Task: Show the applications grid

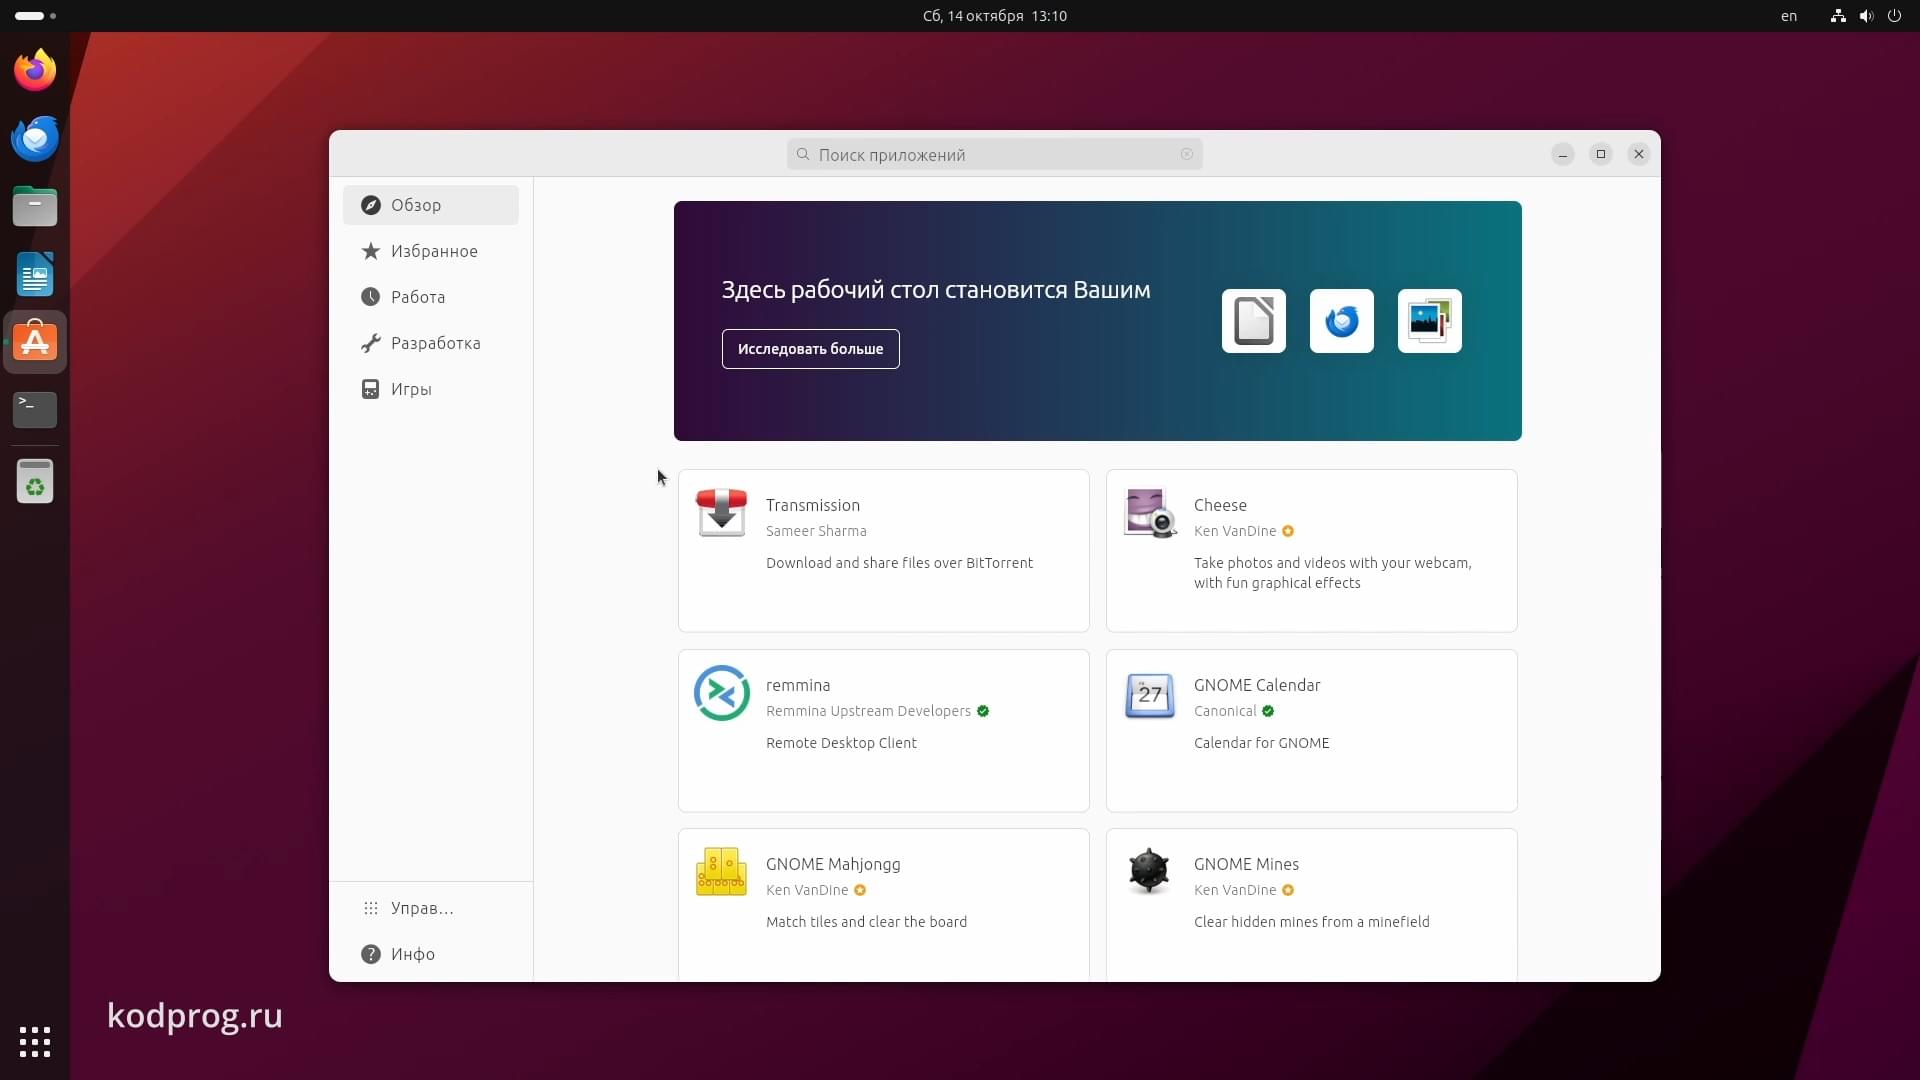Action: (x=35, y=1041)
